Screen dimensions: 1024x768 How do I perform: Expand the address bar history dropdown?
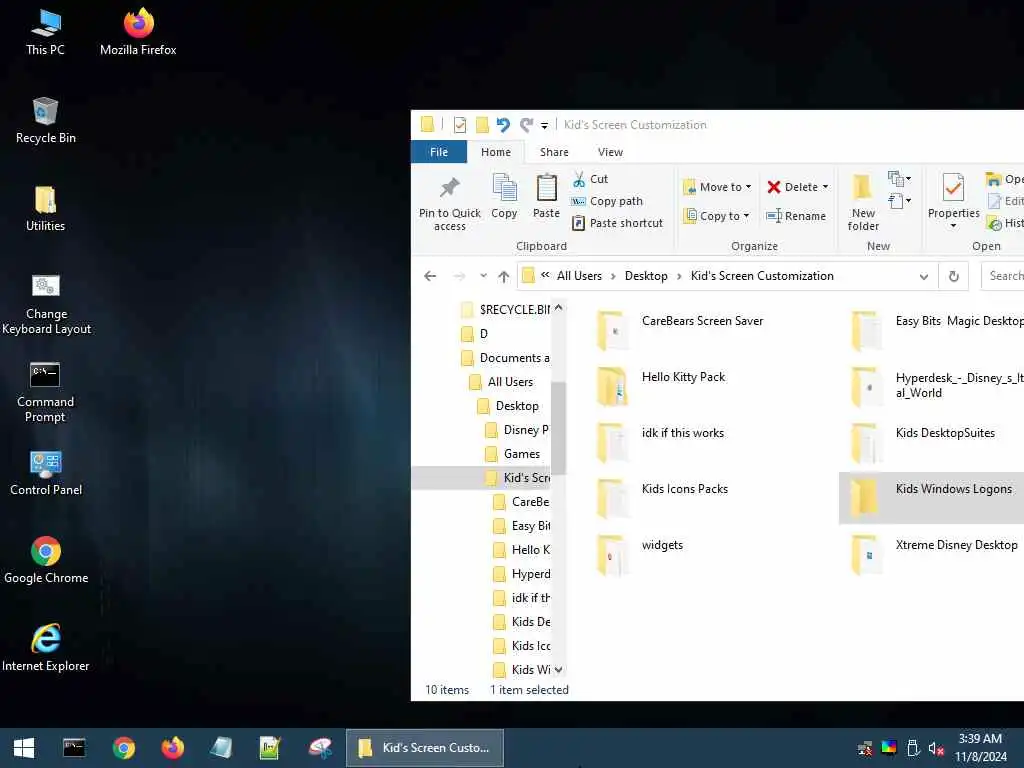click(x=923, y=276)
